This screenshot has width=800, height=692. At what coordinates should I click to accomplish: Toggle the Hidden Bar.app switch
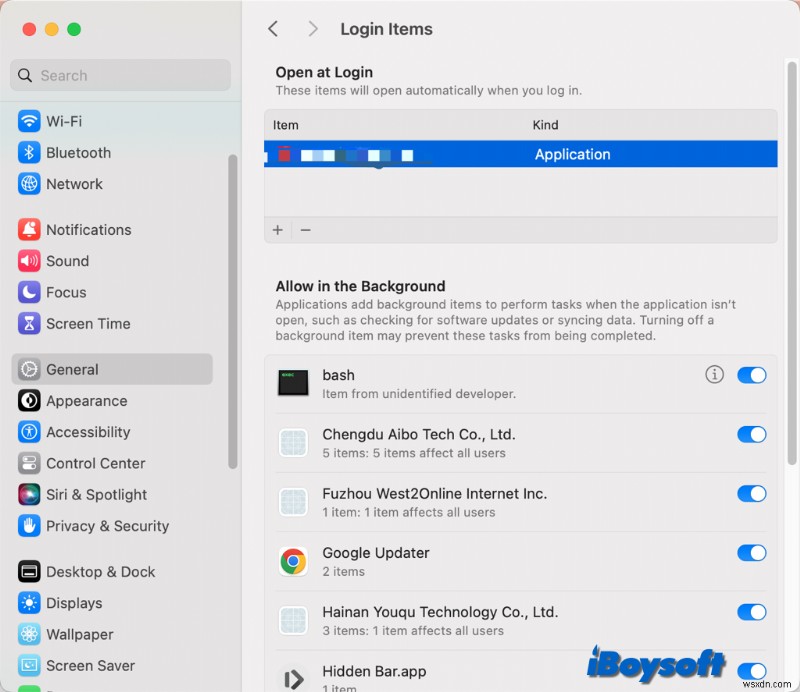pyautogui.click(x=752, y=671)
